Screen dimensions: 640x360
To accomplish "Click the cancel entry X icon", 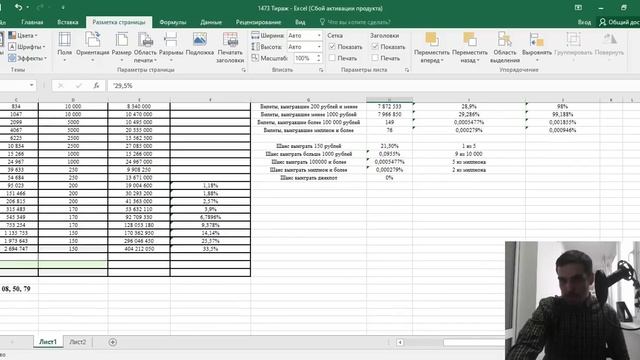I will tap(61, 85).
